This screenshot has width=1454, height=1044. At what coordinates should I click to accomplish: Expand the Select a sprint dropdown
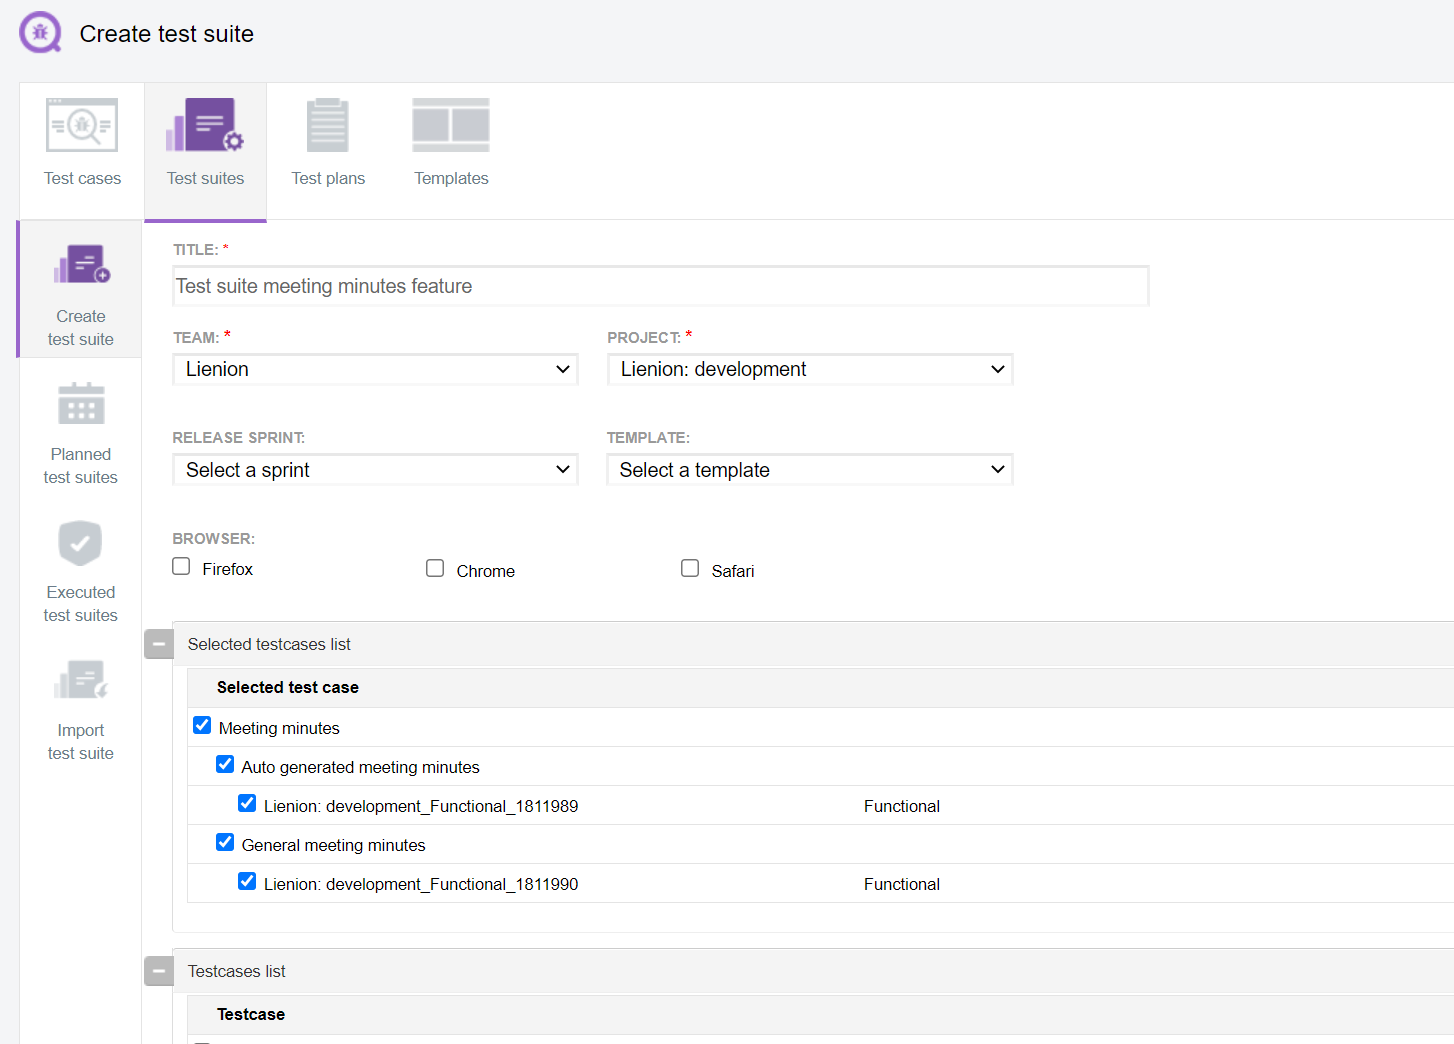pos(375,470)
